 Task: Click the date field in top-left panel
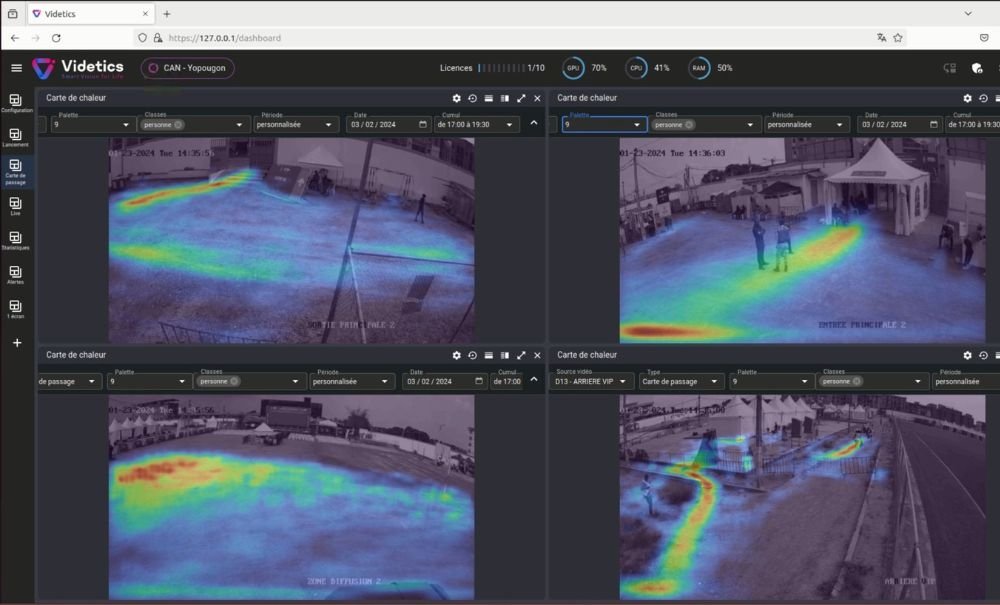tap(388, 124)
